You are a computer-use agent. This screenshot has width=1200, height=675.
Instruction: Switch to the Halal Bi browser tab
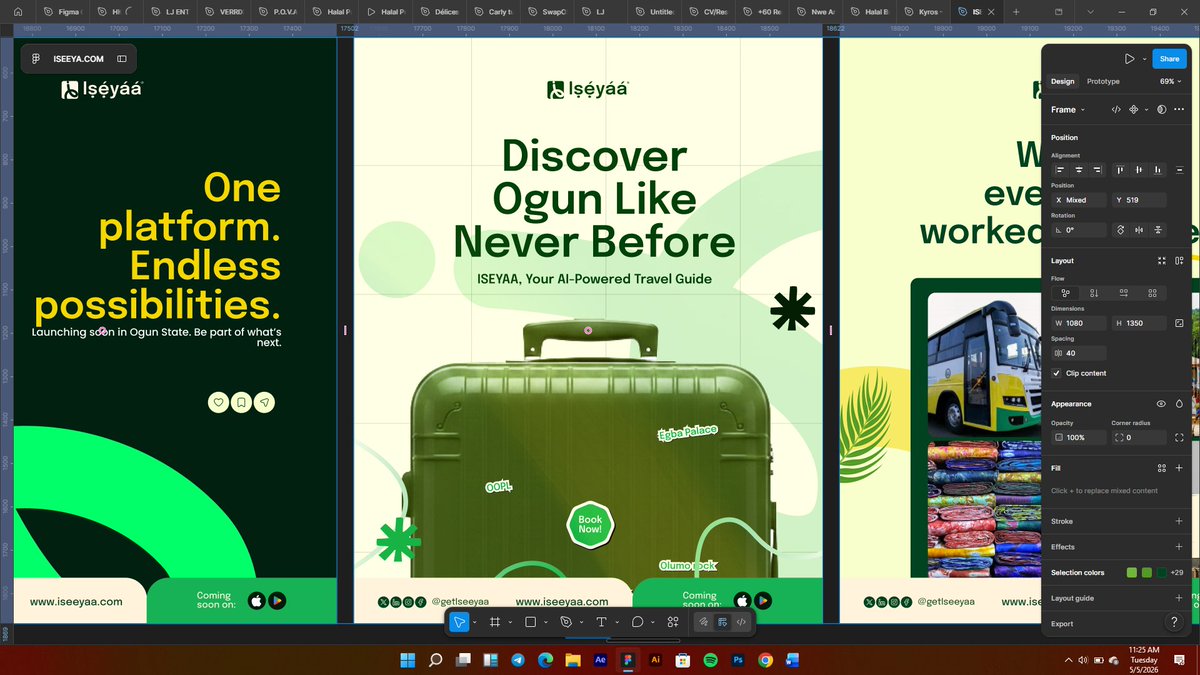coord(868,11)
